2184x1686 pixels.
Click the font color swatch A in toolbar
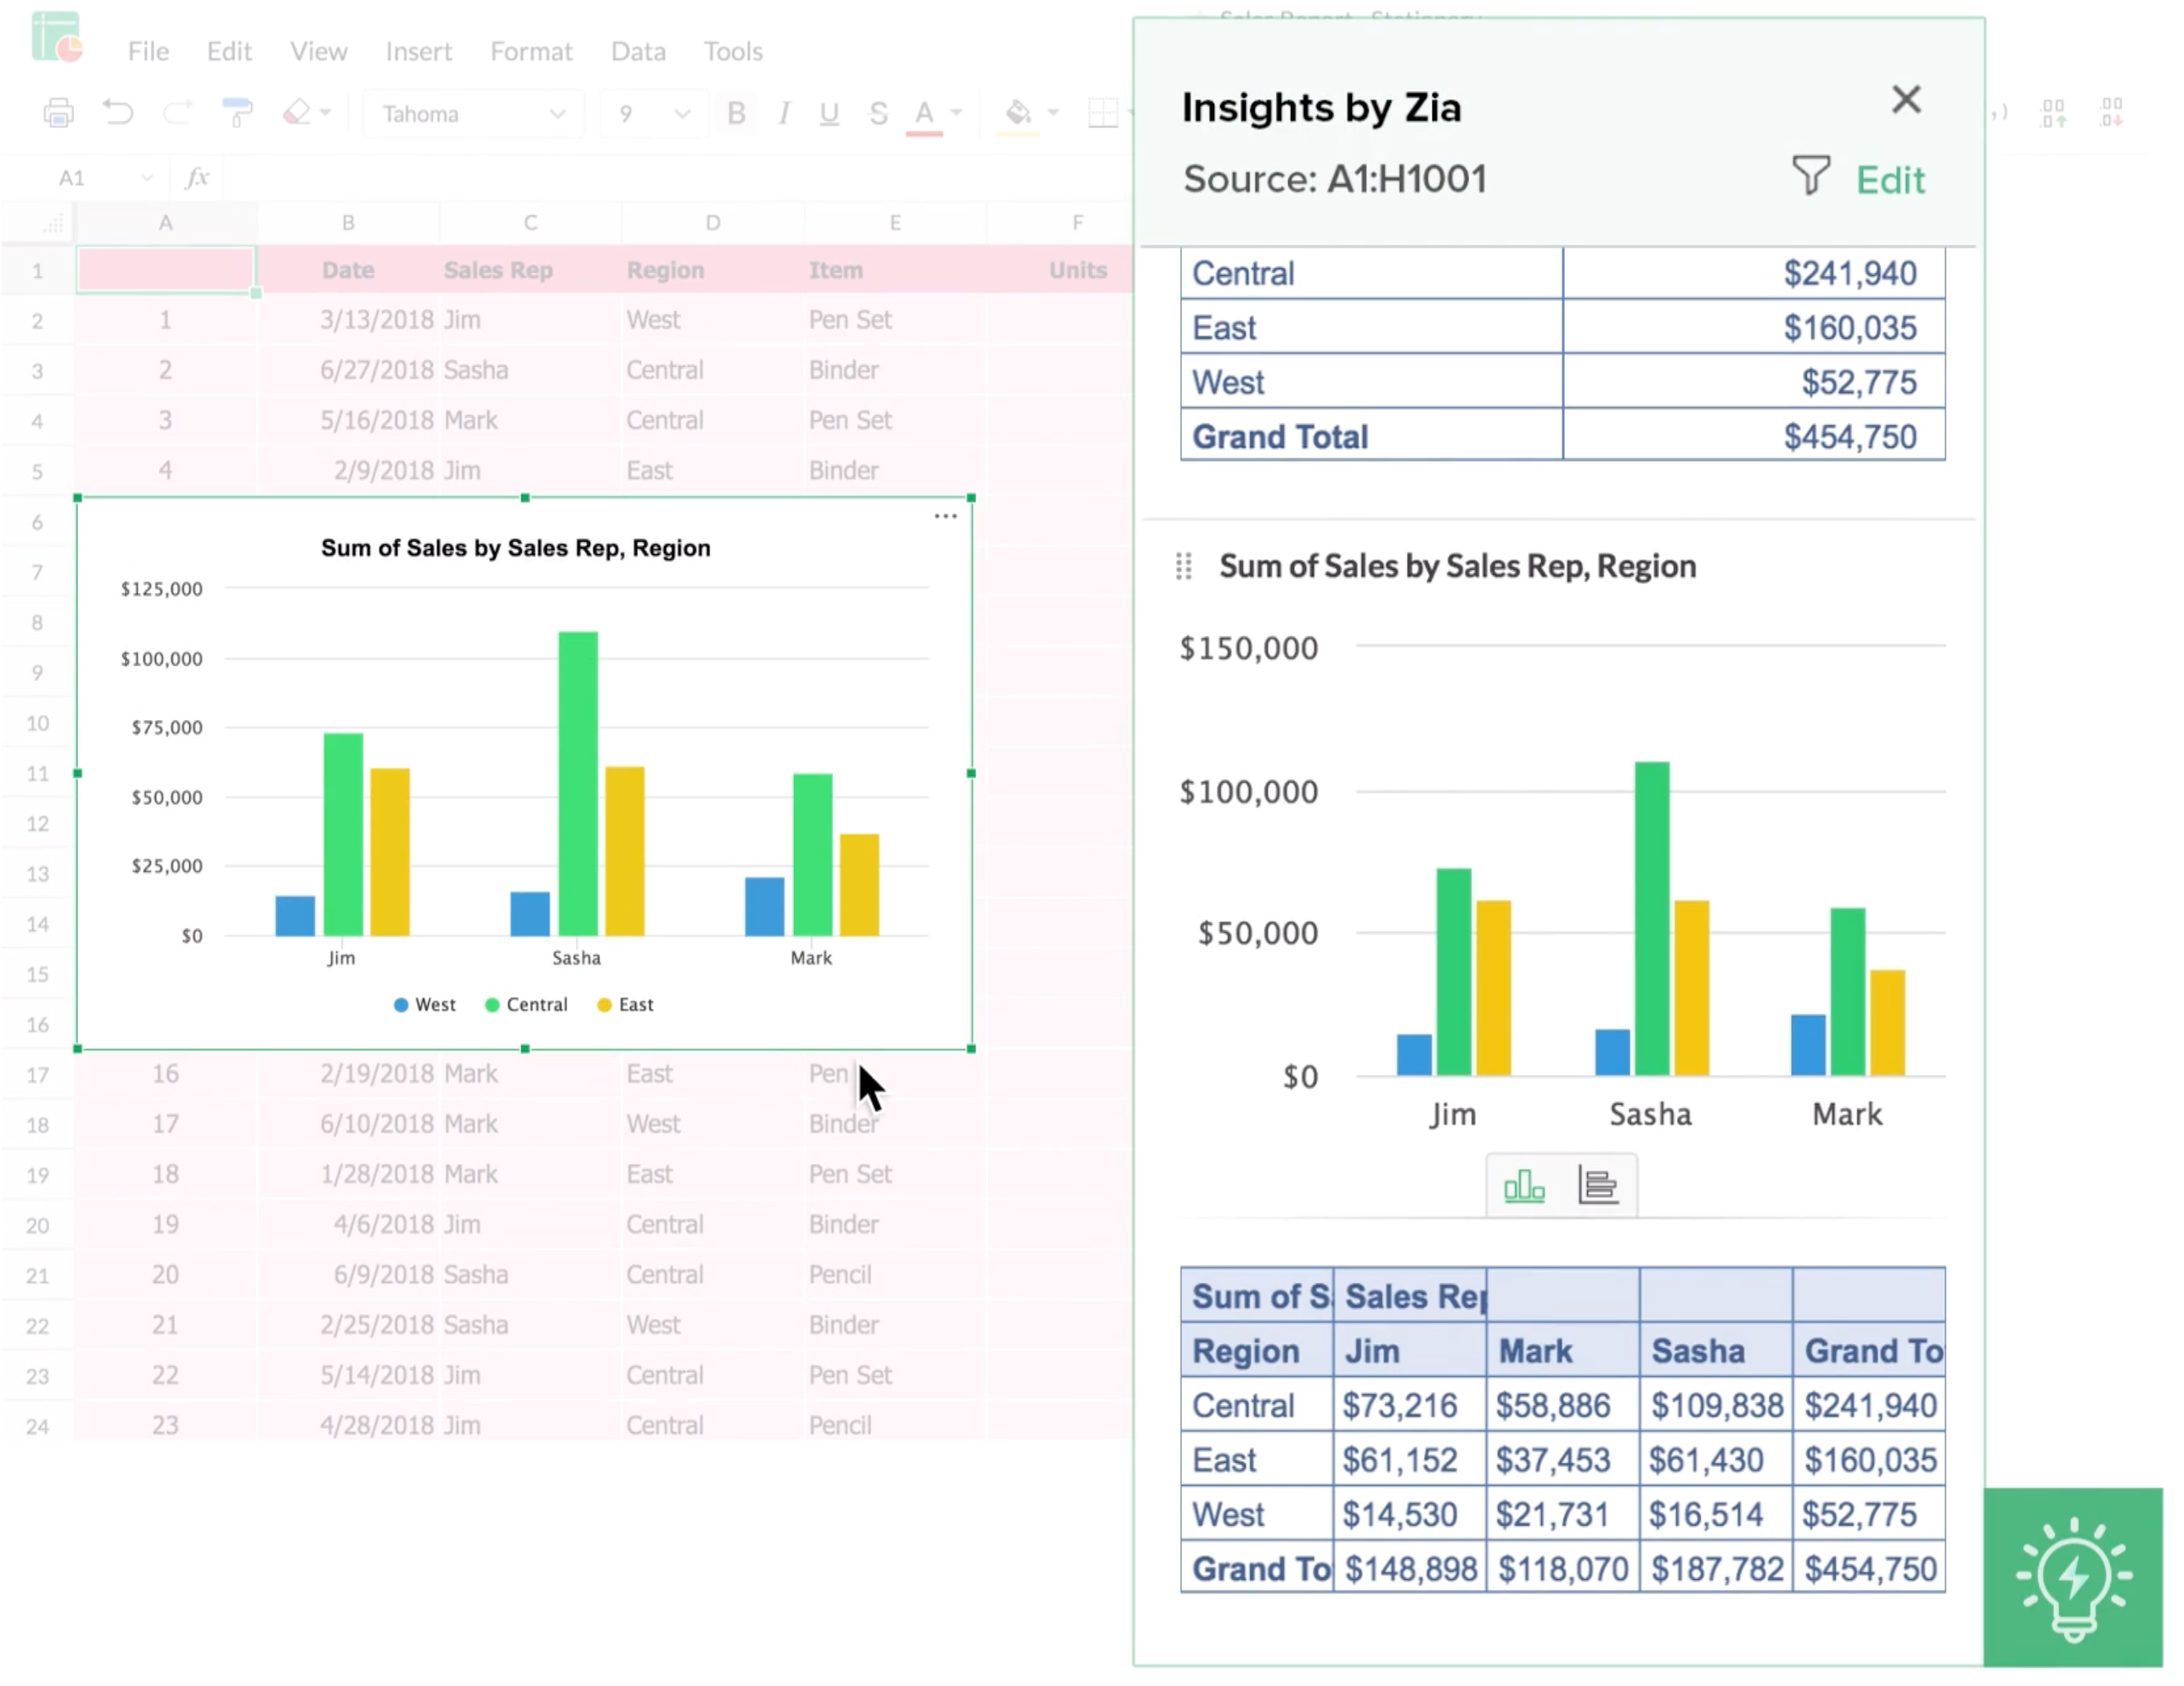[923, 114]
